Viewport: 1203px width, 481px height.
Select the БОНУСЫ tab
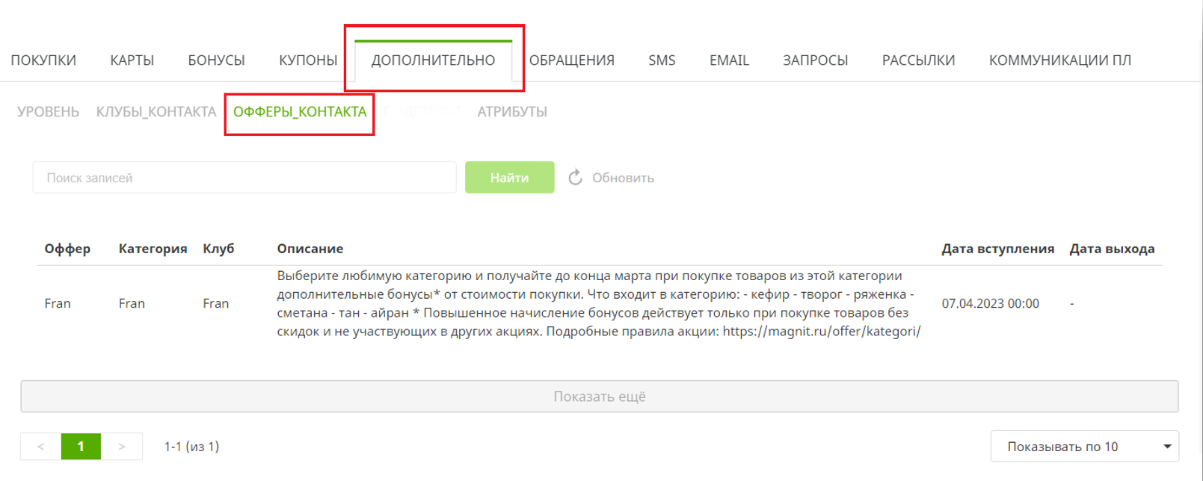coord(216,60)
